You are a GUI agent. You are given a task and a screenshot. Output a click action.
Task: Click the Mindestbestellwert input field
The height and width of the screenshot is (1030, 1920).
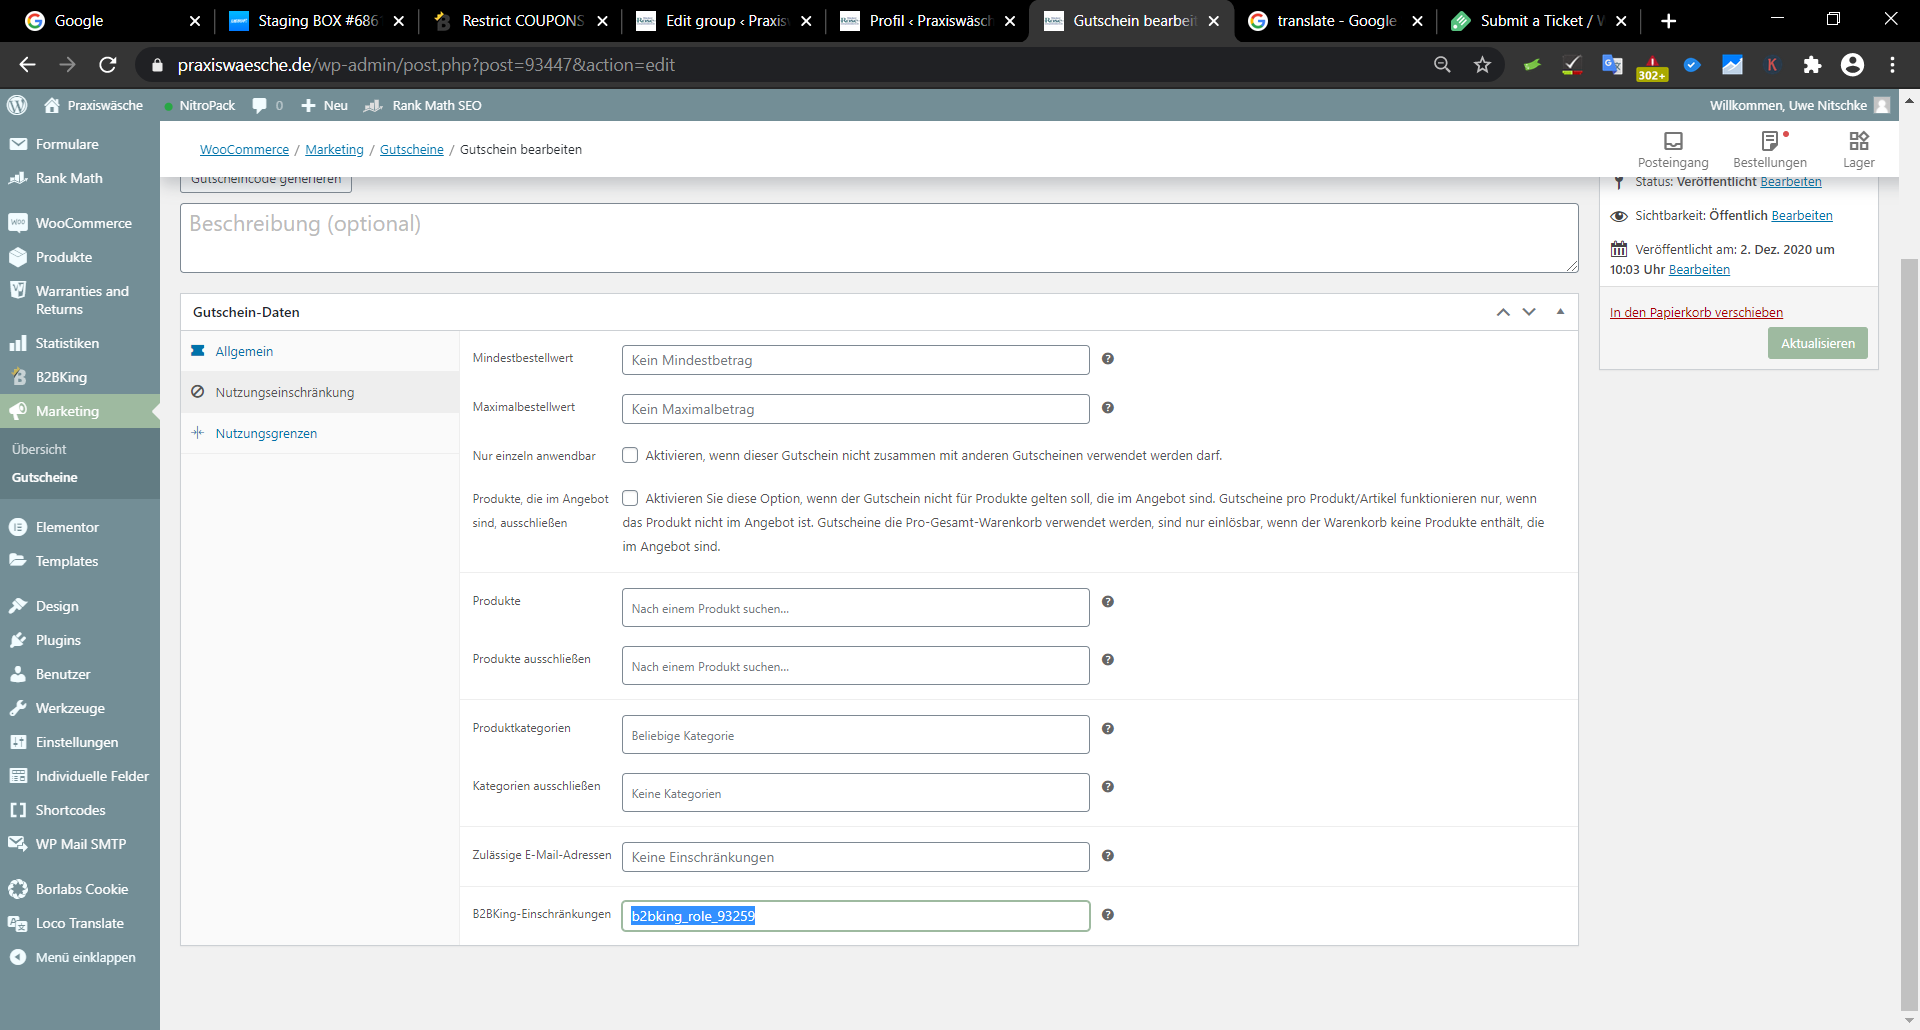(x=855, y=360)
